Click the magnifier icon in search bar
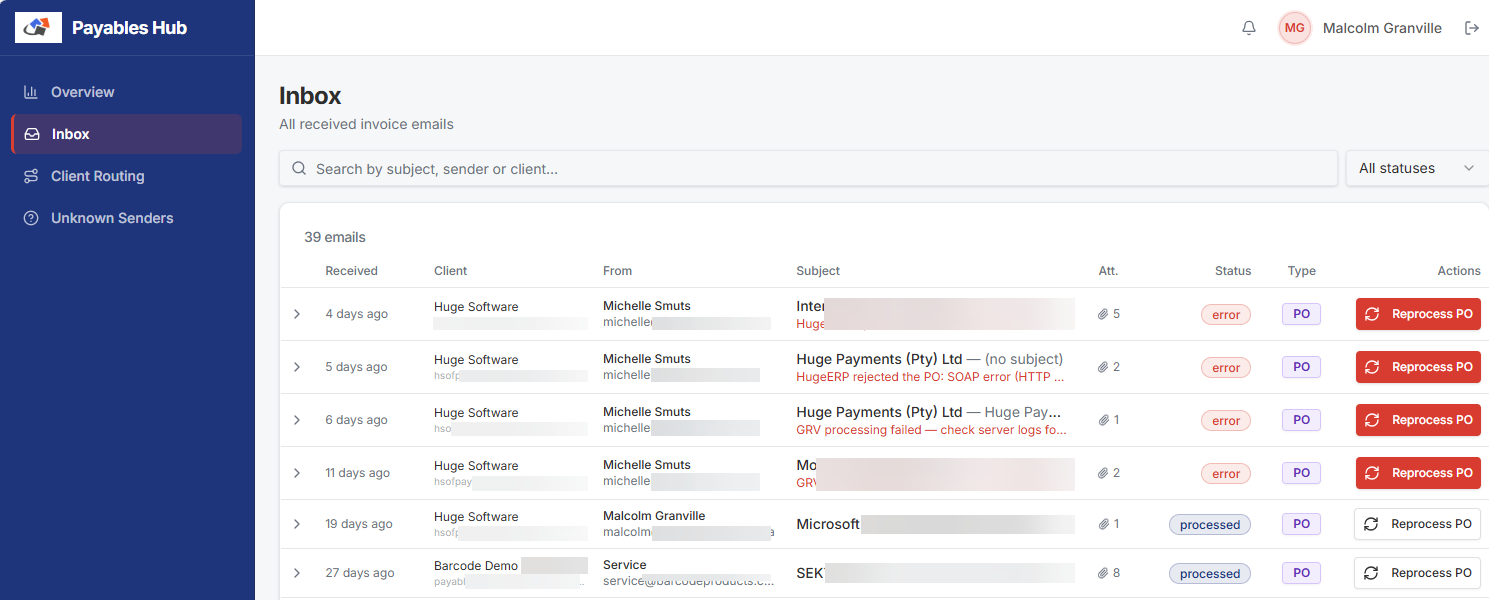 coord(299,169)
